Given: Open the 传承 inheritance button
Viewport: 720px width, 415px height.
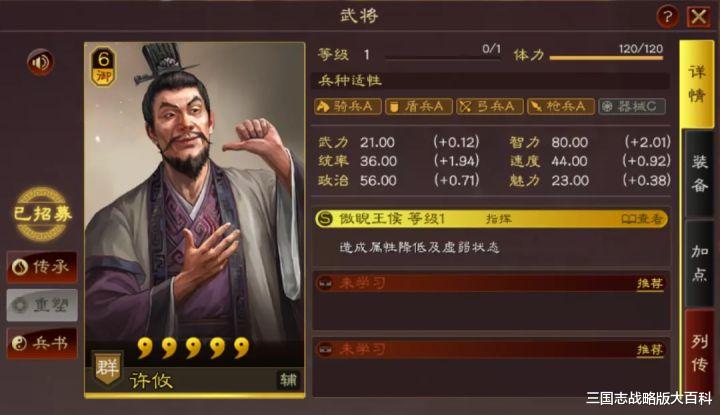Looking at the screenshot, I should [x=42, y=267].
